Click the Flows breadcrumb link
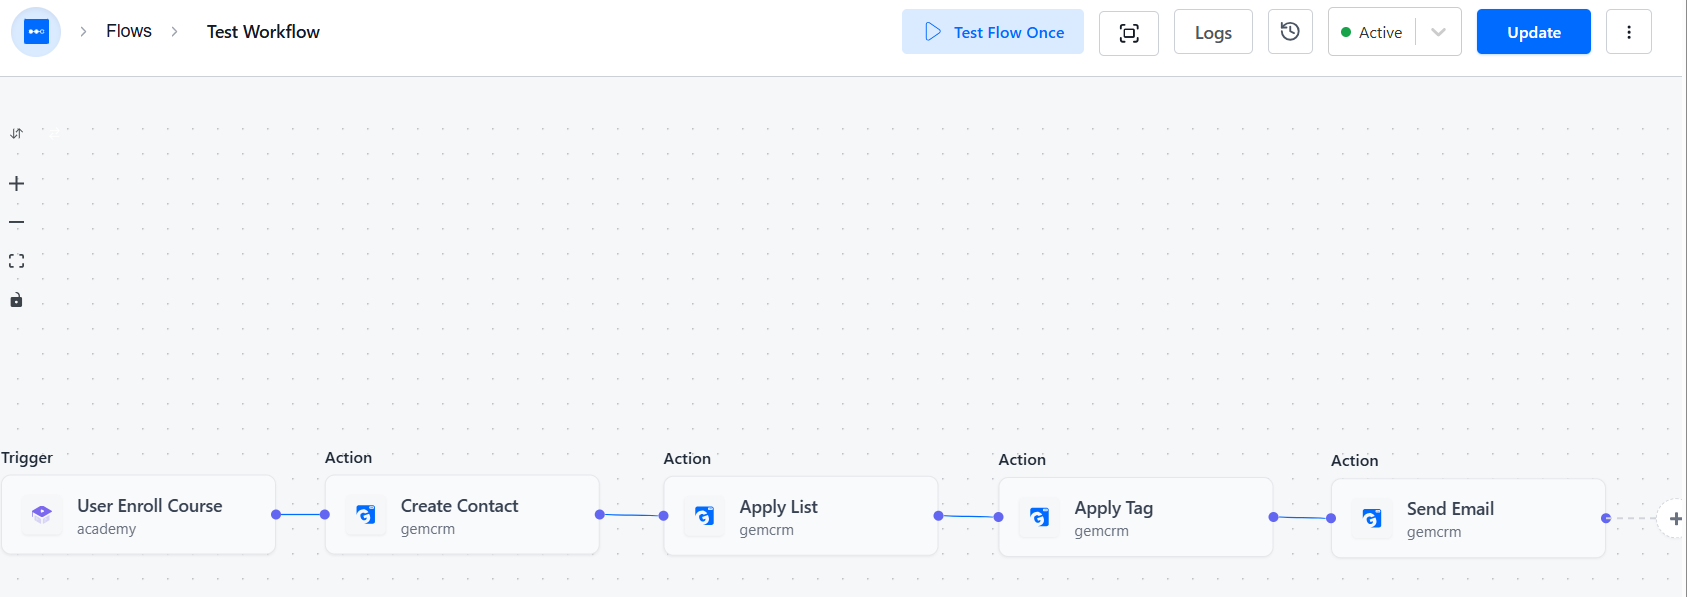This screenshot has height=597, width=1687. (x=129, y=31)
